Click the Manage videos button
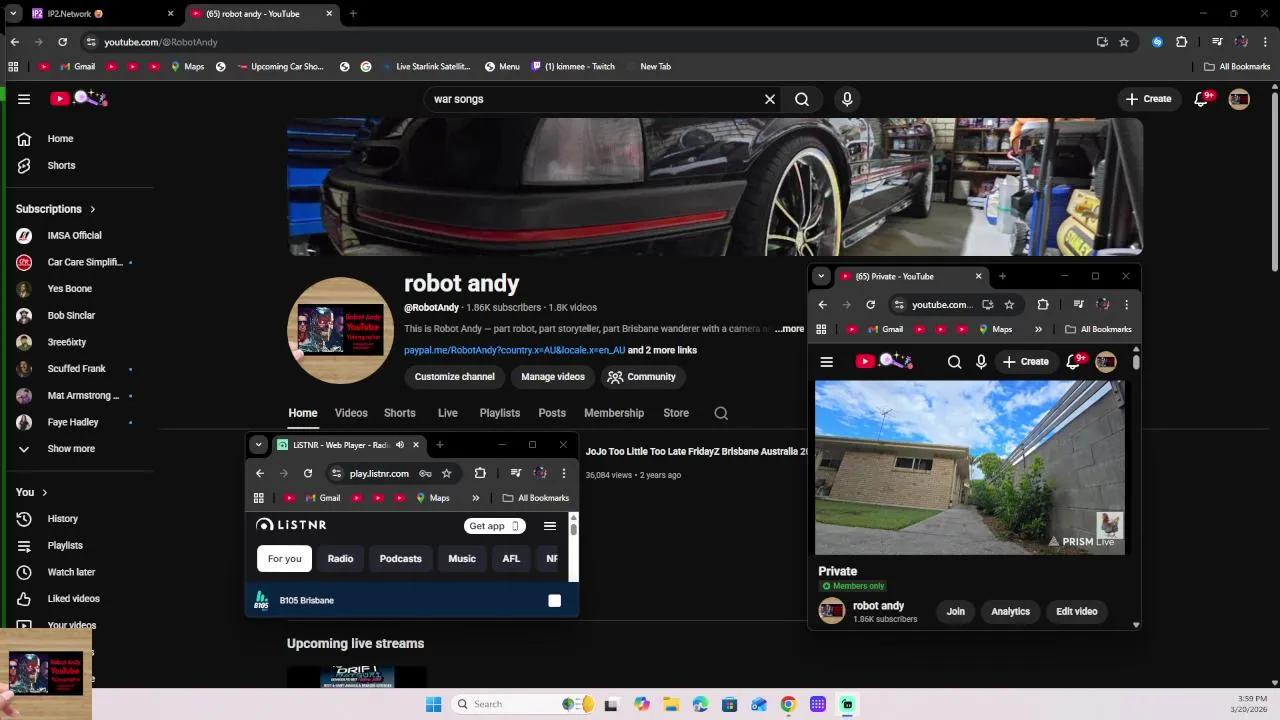The height and width of the screenshot is (720, 1280). (553, 377)
